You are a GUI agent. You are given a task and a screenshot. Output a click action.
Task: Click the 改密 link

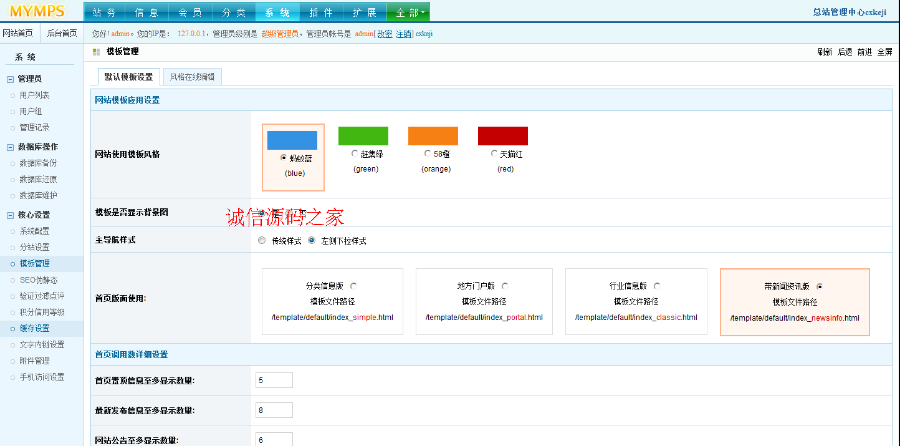point(385,34)
